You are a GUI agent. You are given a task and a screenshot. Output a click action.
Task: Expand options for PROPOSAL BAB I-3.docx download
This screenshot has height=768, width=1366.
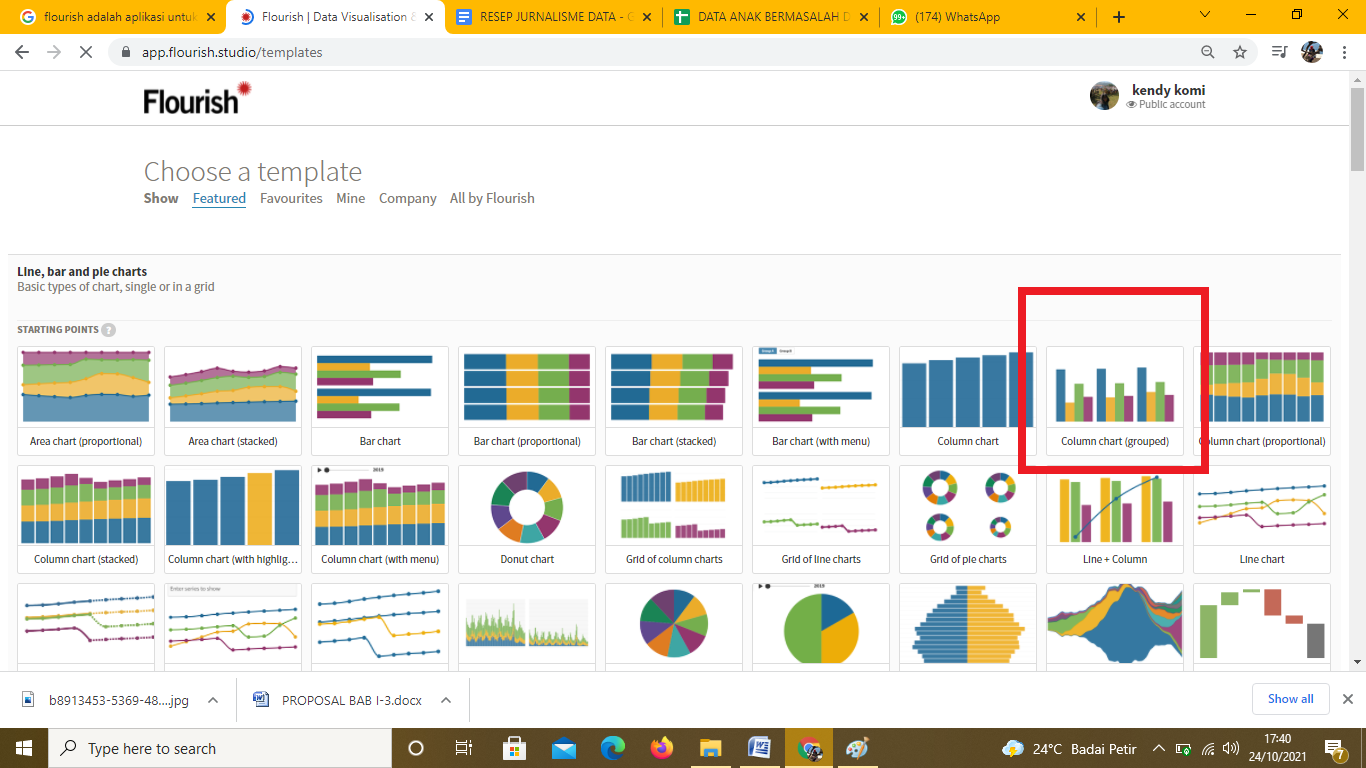[446, 700]
